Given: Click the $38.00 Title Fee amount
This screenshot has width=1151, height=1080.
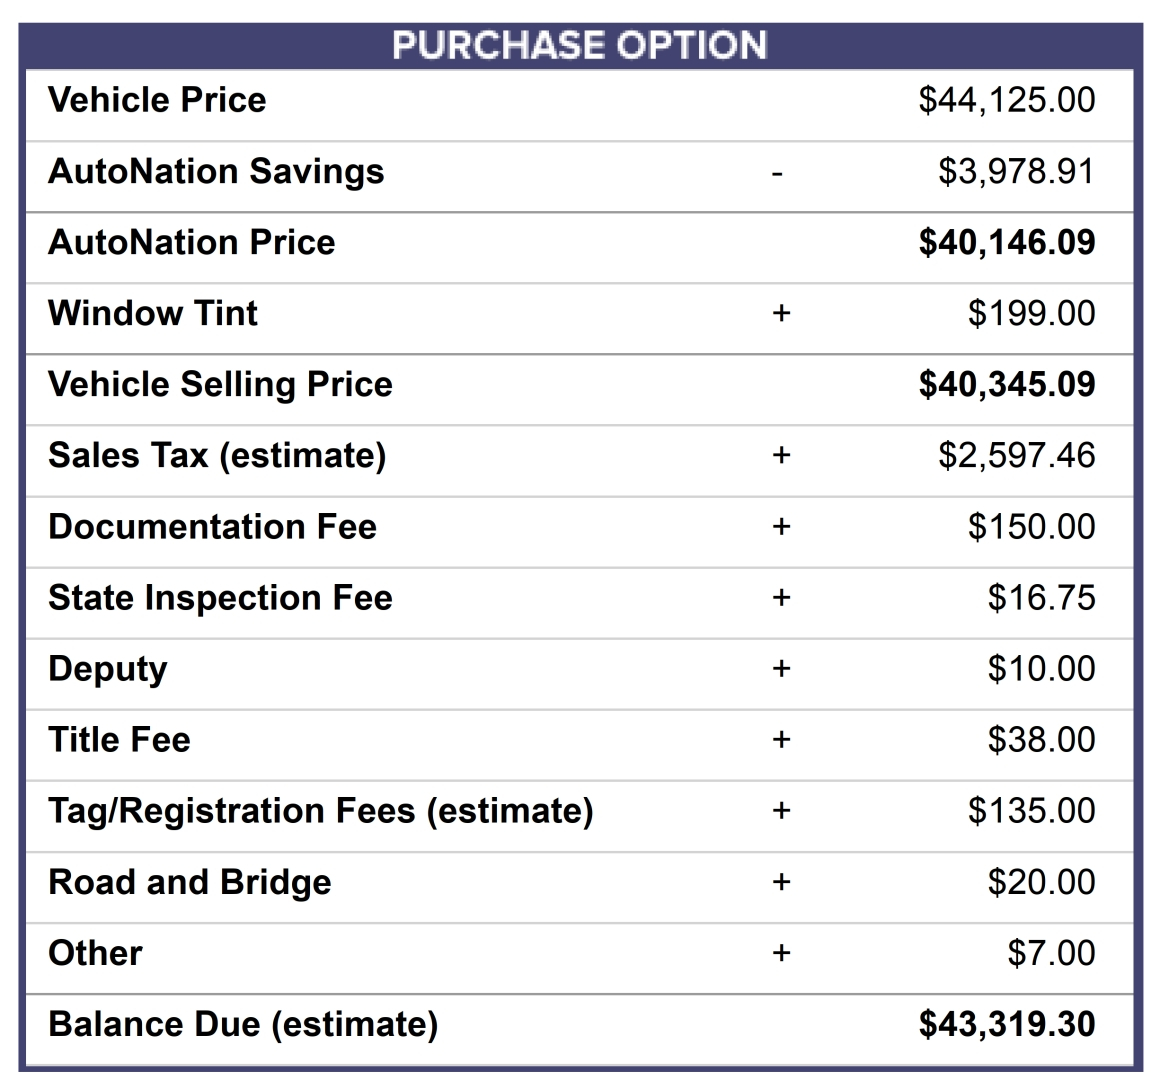Looking at the screenshot, I should click(1041, 739).
